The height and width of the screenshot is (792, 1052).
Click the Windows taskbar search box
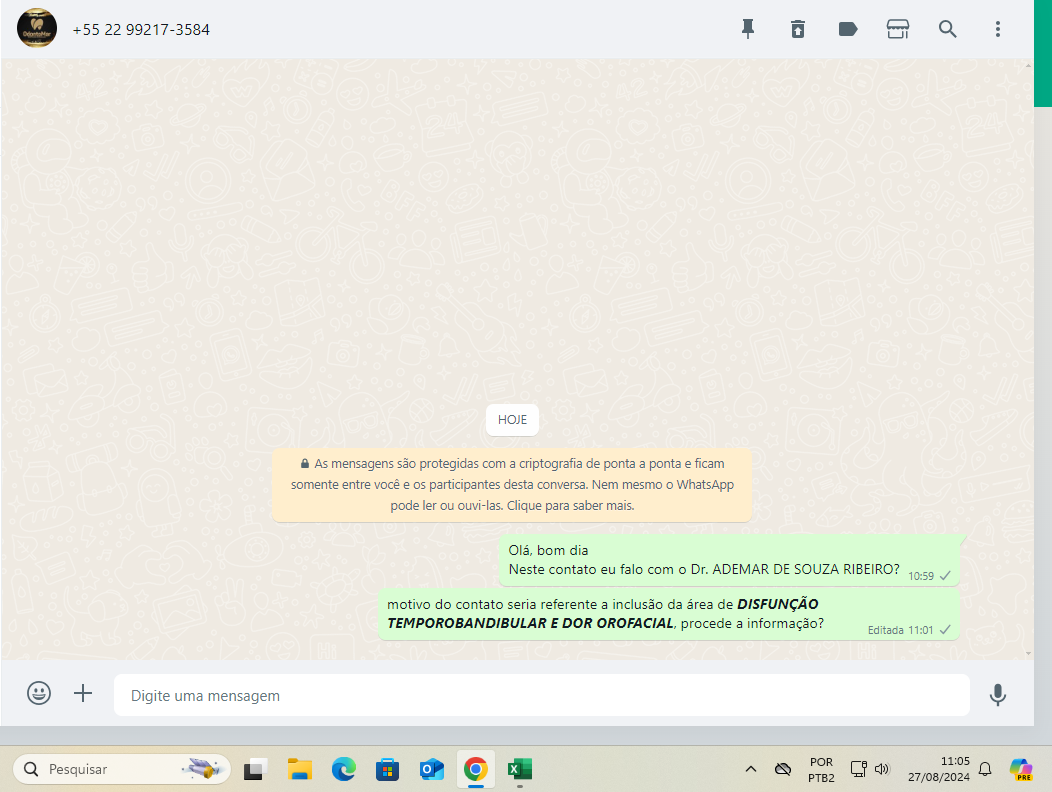(121, 769)
